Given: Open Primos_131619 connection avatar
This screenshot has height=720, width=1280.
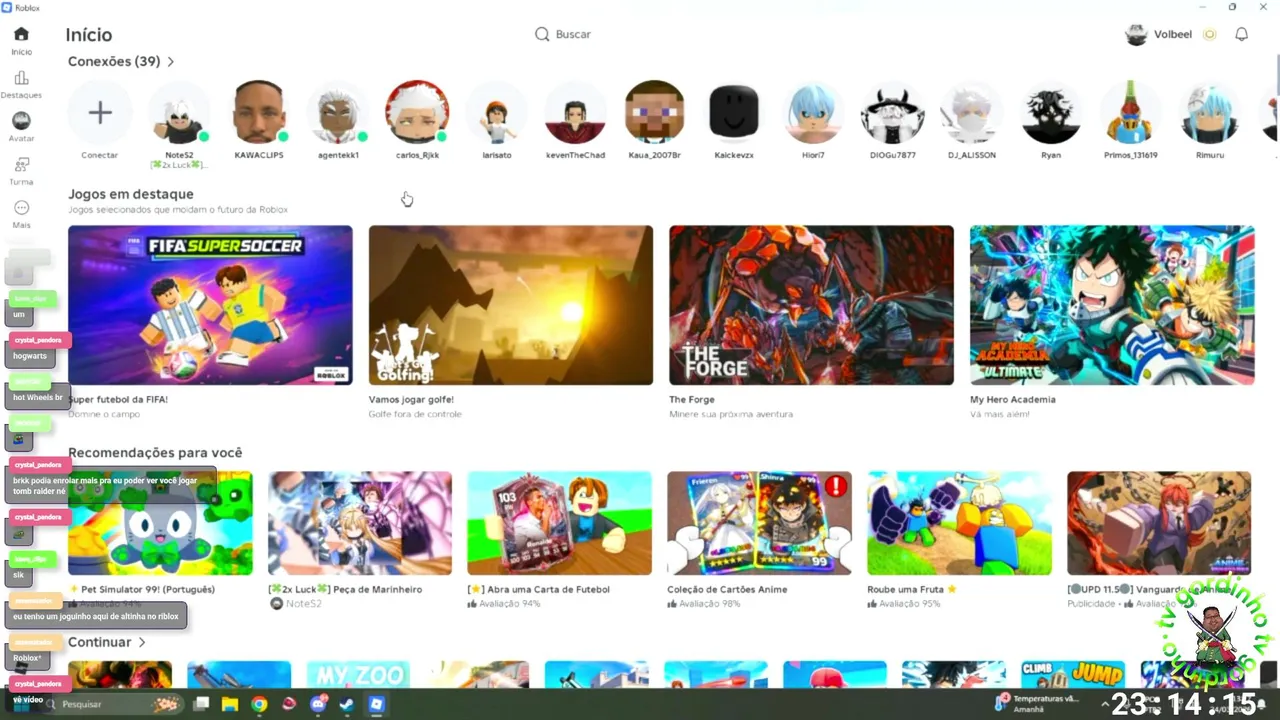Looking at the screenshot, I should (1130, 113).
